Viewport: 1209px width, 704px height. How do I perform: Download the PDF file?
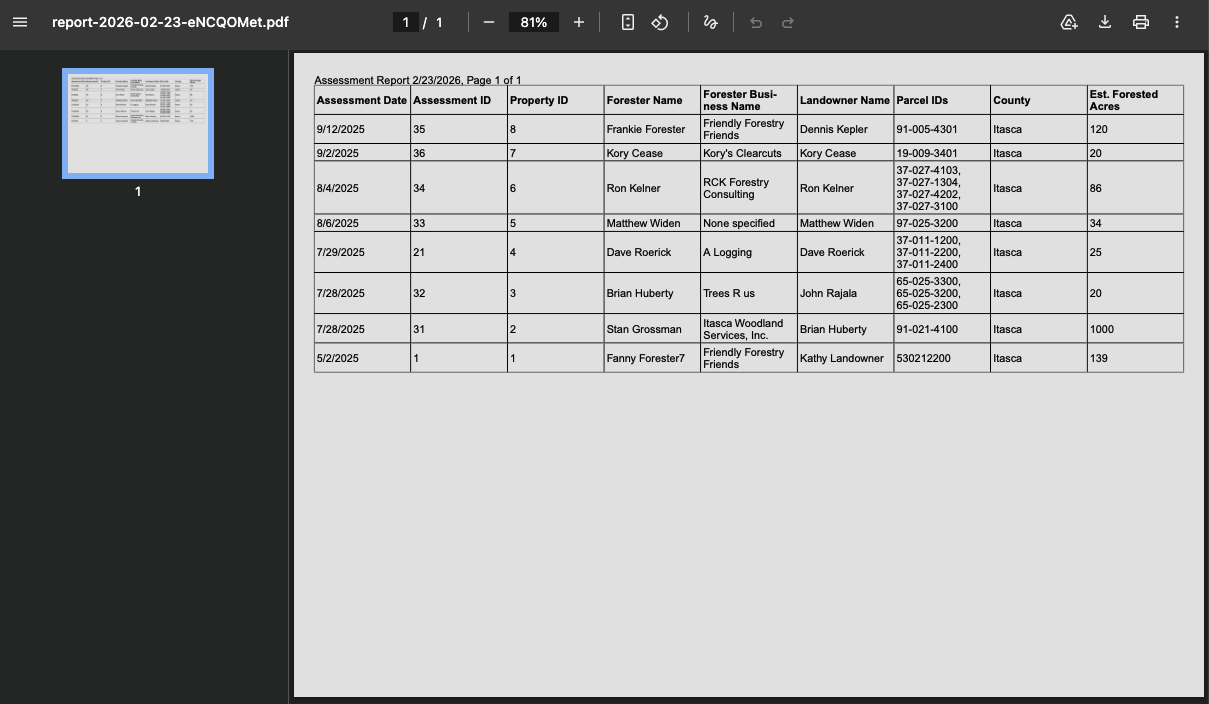[x=1105, y=22]
